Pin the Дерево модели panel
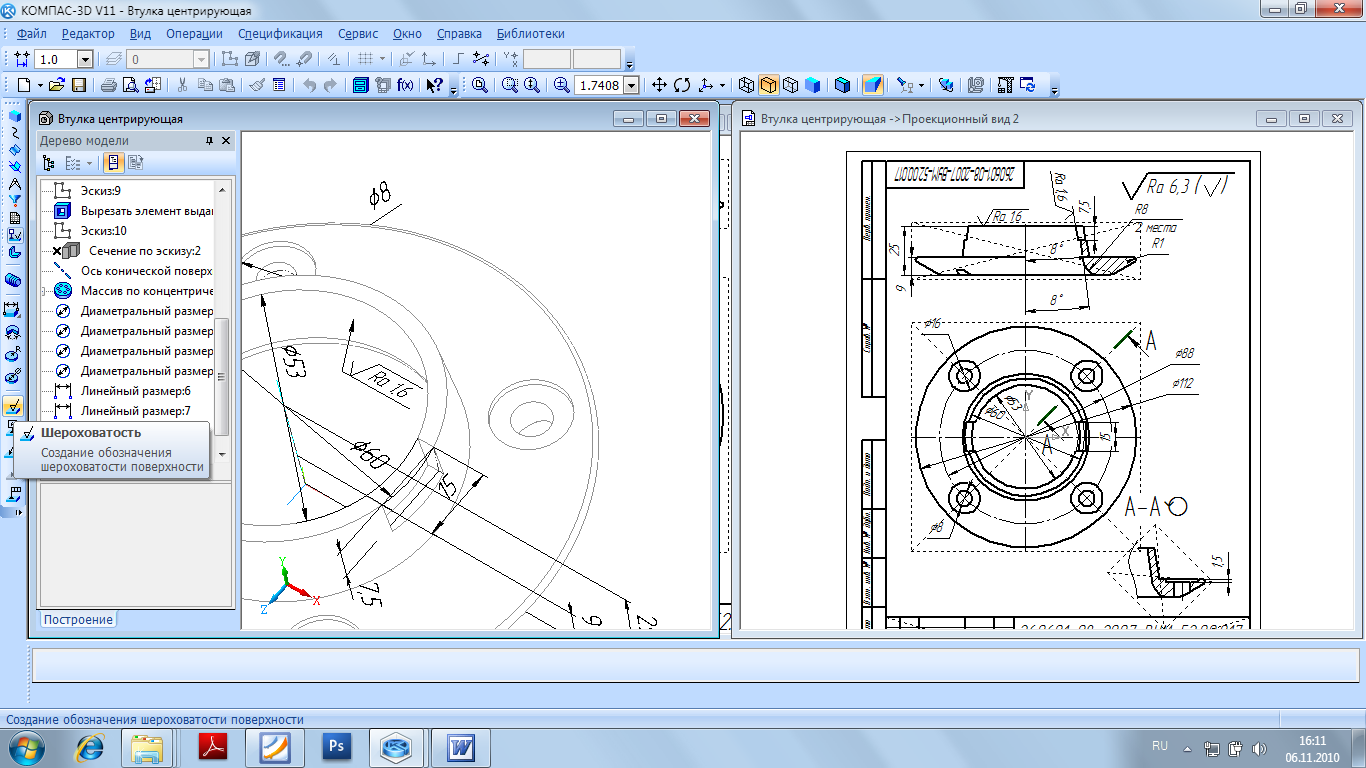The image size is (1366, 768). 209,140
